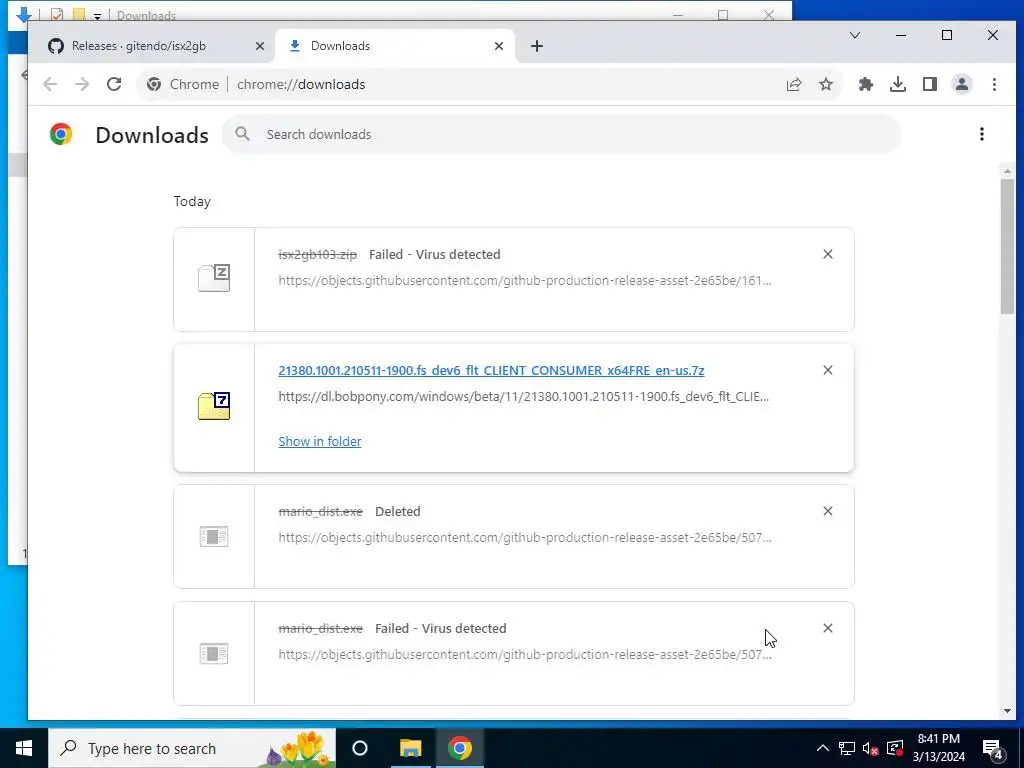Click the Today date heading
The height and width of the screenshot is (768, 1024).
point(192,201)
